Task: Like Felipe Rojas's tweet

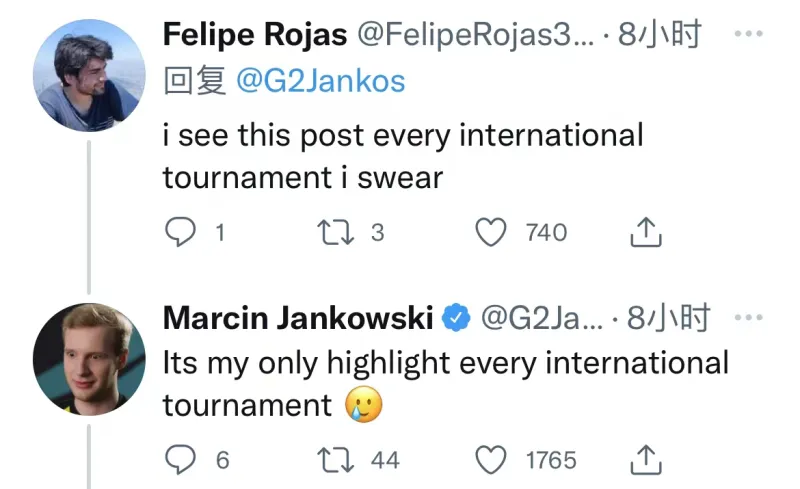Action: (491, 233)
